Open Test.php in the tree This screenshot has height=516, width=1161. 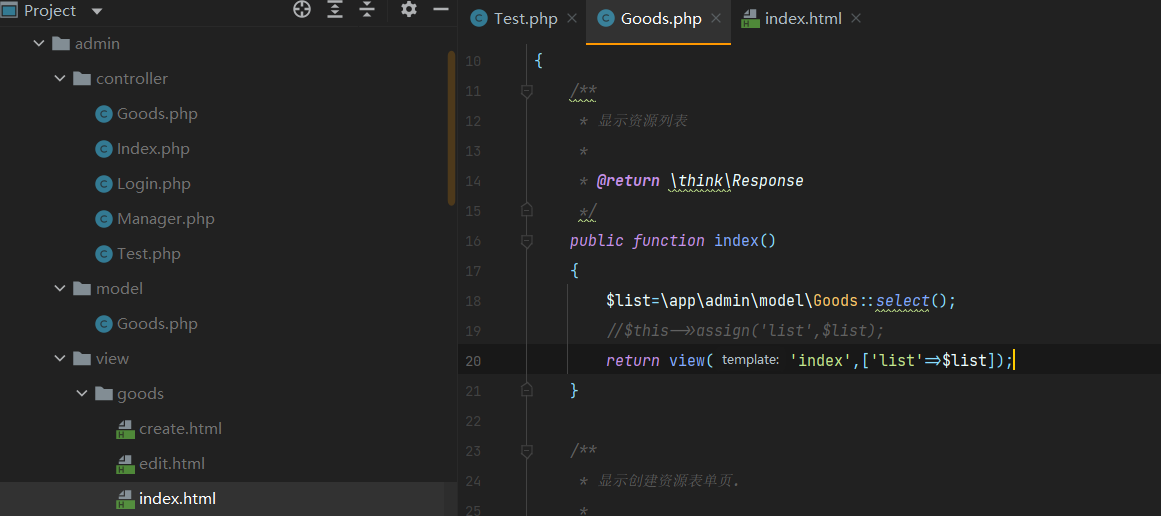coord(149,254)
